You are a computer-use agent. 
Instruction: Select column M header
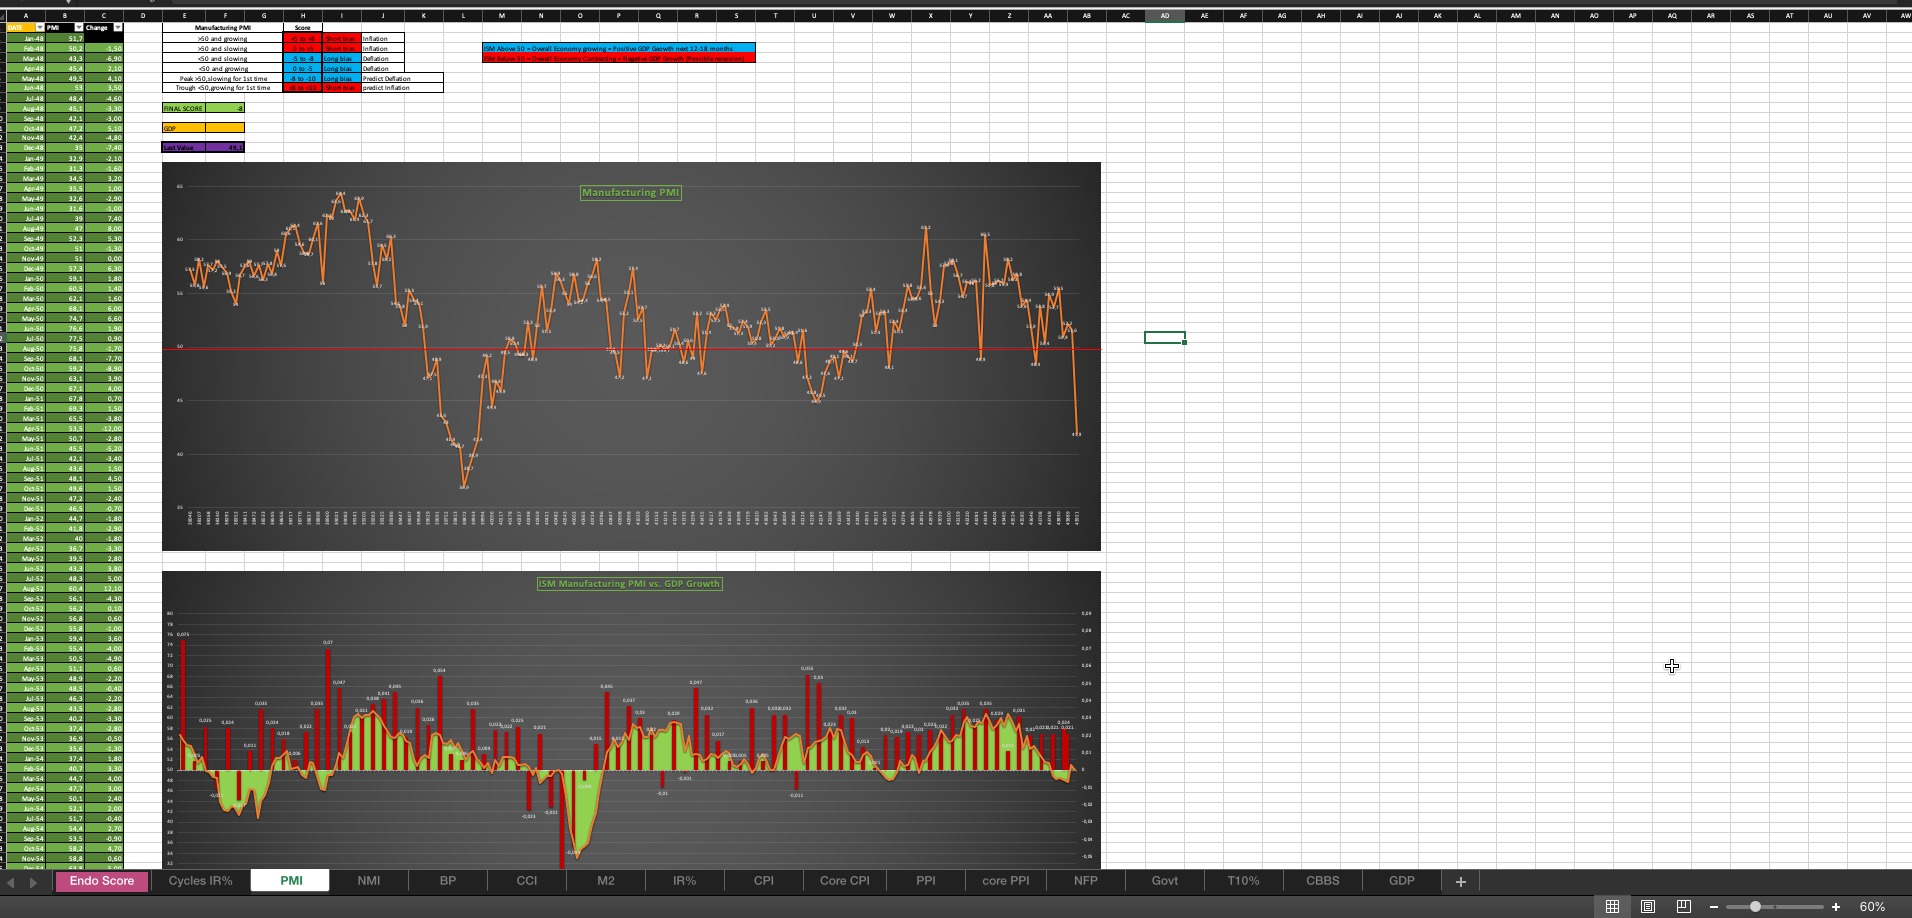(x=502, y=16)
